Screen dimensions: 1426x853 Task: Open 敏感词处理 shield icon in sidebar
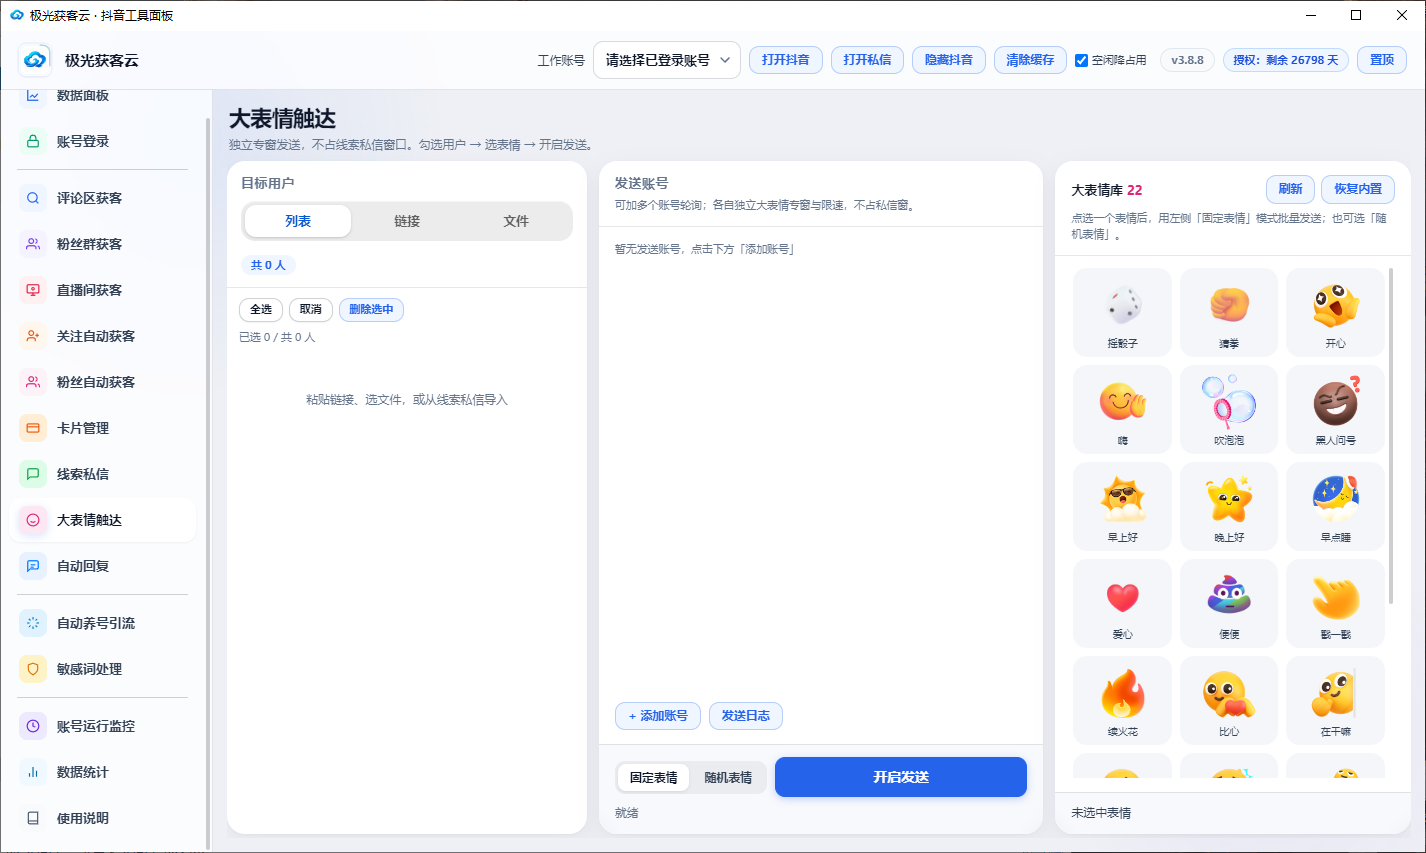click(33, 669)
